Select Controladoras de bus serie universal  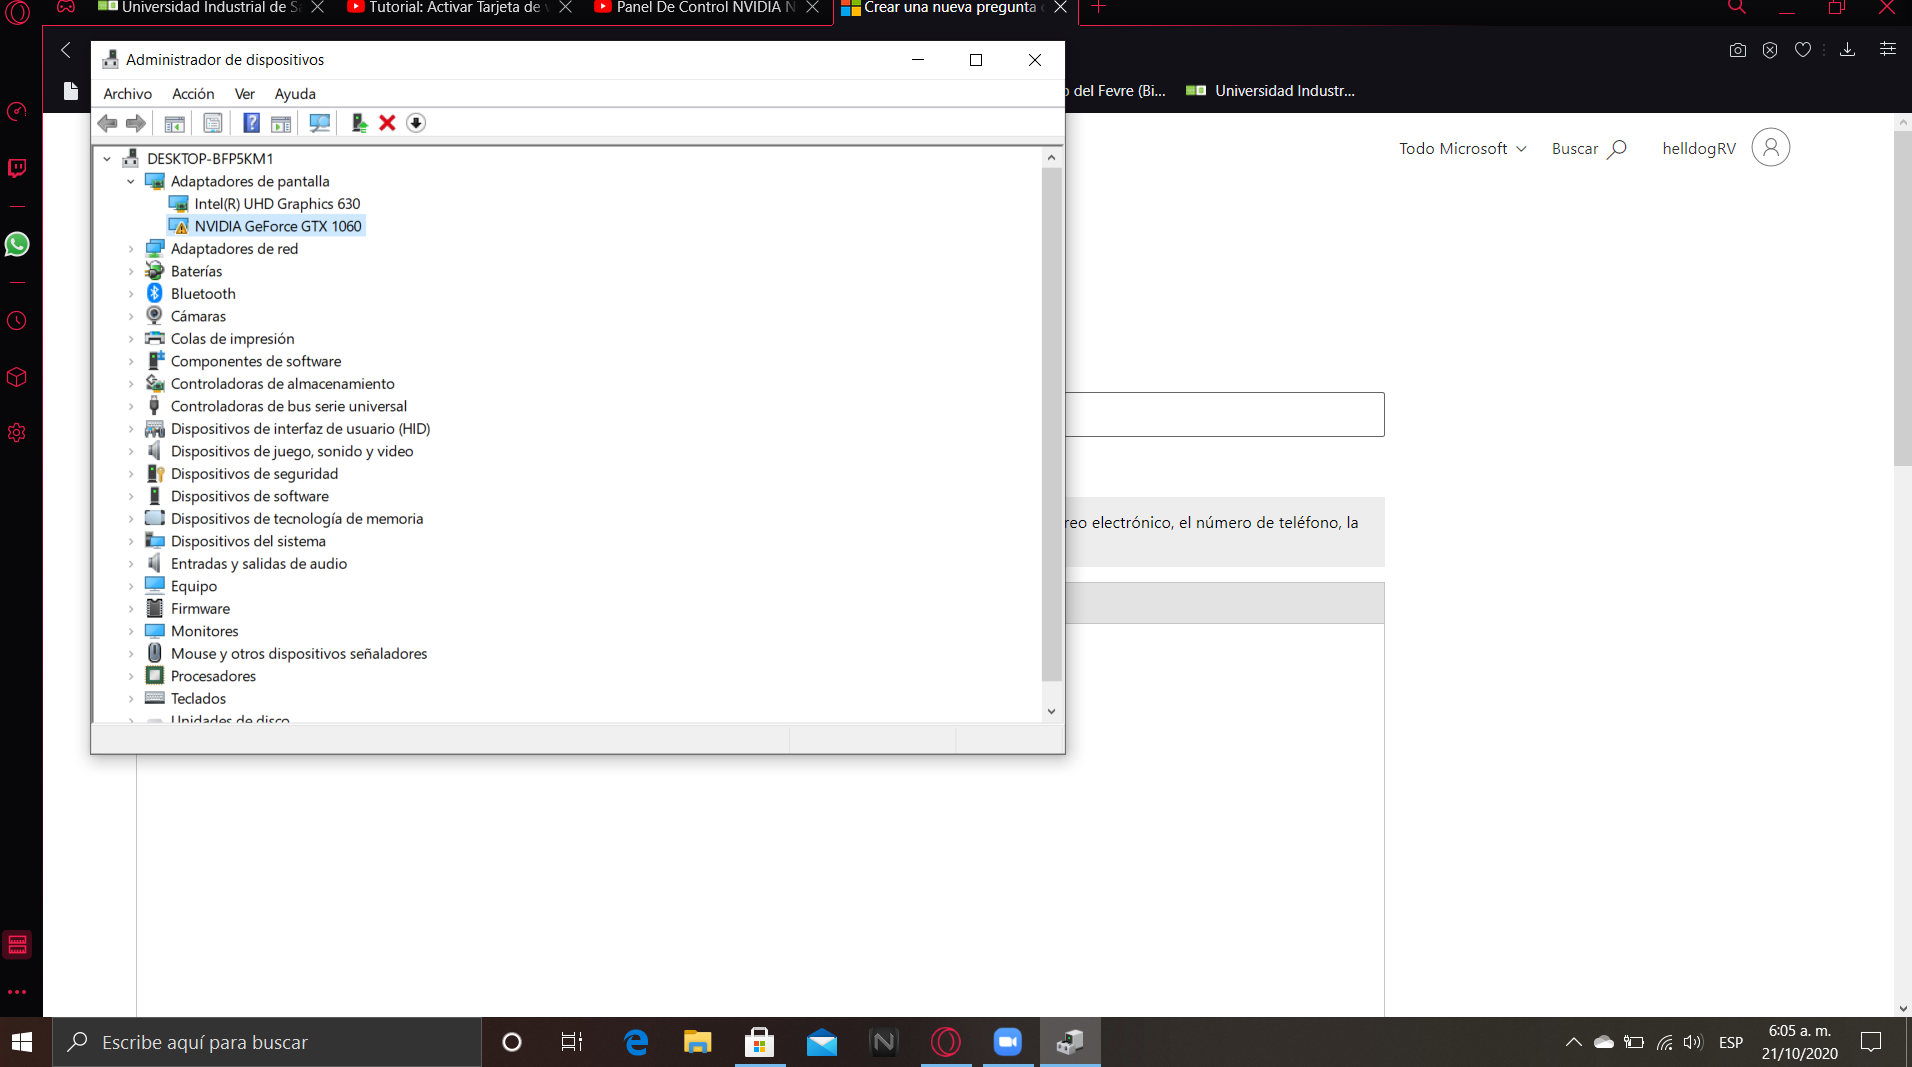(289, 406)
